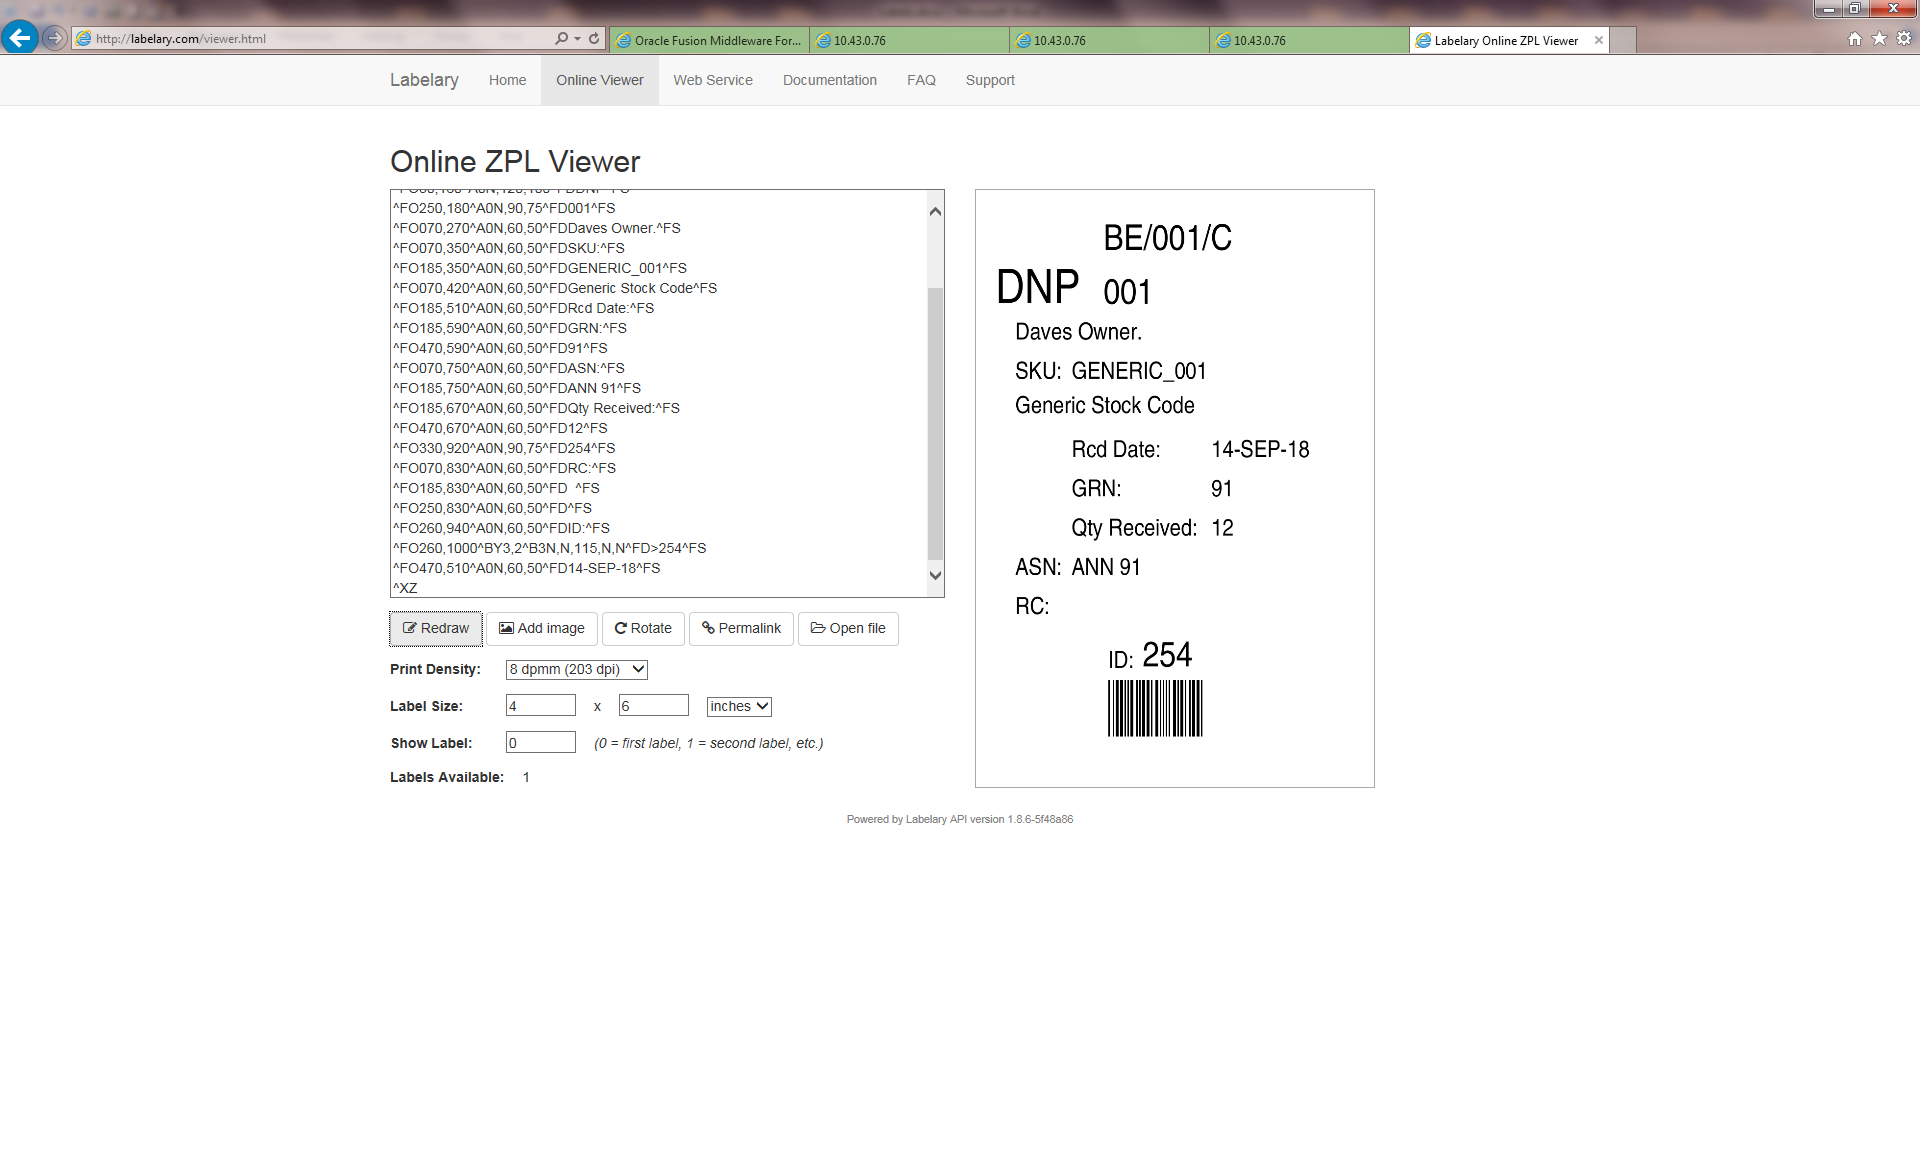The image size is (1920, 1160).
Task: Click the Show Label index input field
Action: pos(541,743)
